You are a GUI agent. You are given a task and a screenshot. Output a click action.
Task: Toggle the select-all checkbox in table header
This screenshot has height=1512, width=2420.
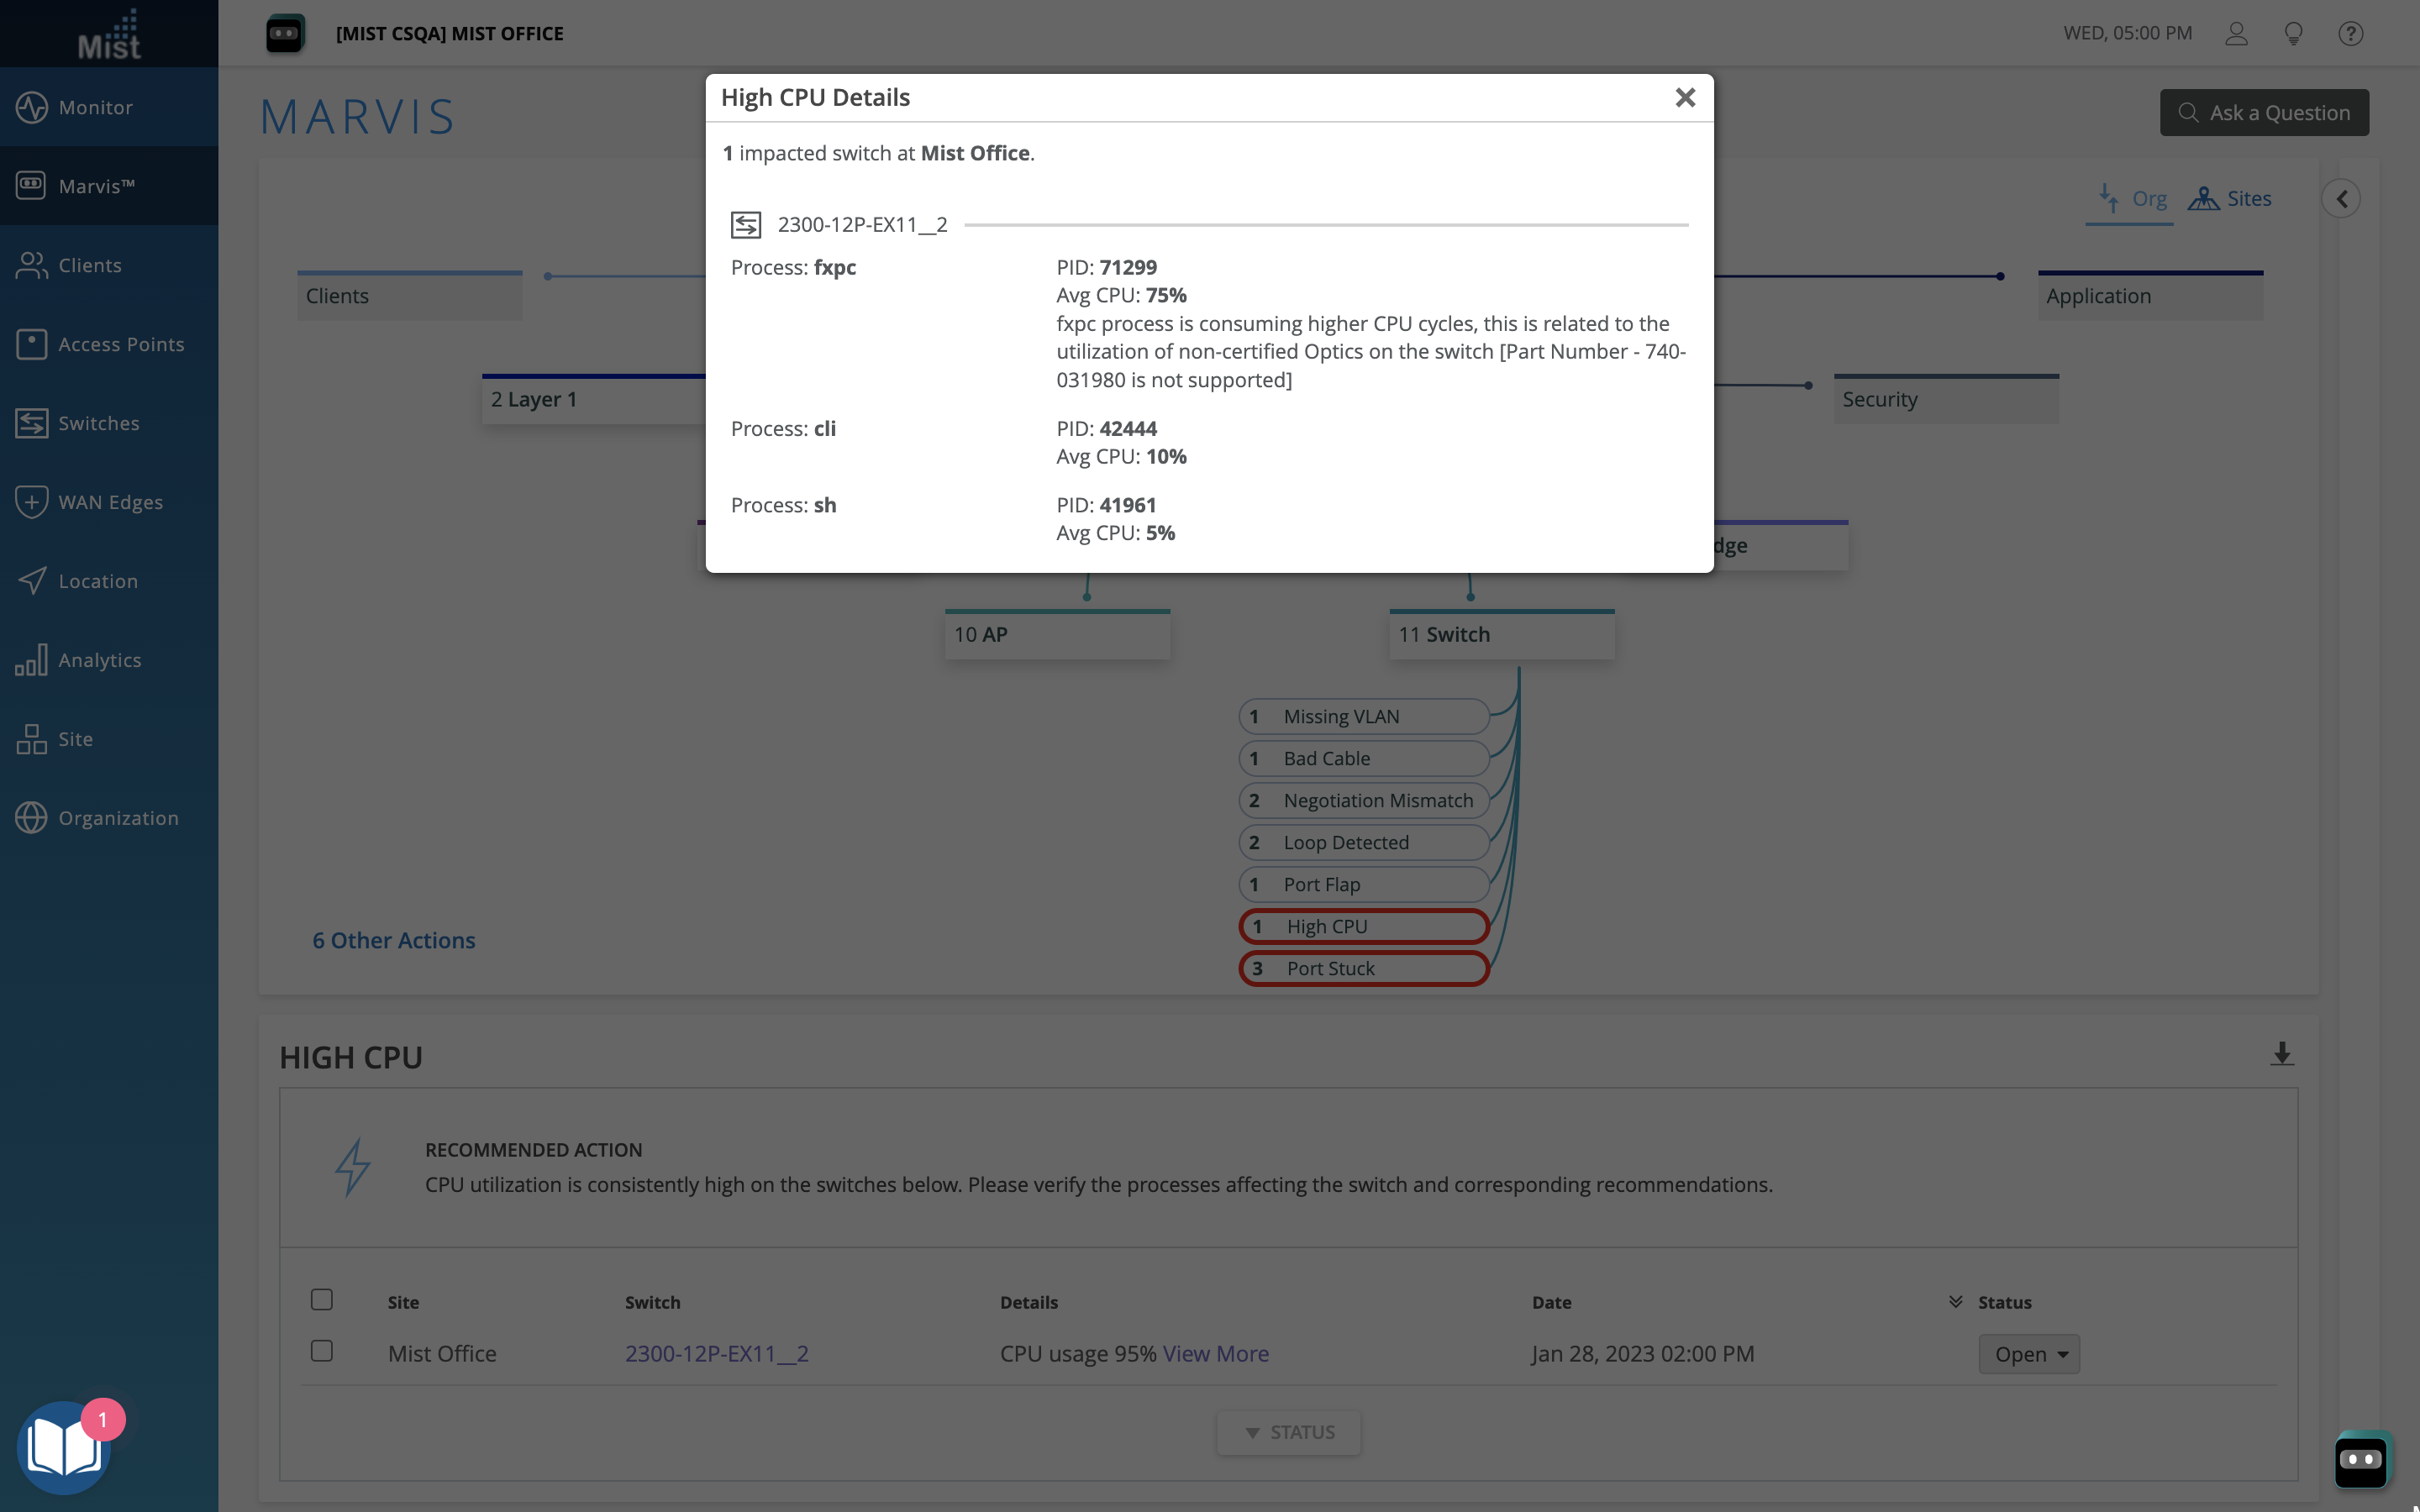point(321,1299)
